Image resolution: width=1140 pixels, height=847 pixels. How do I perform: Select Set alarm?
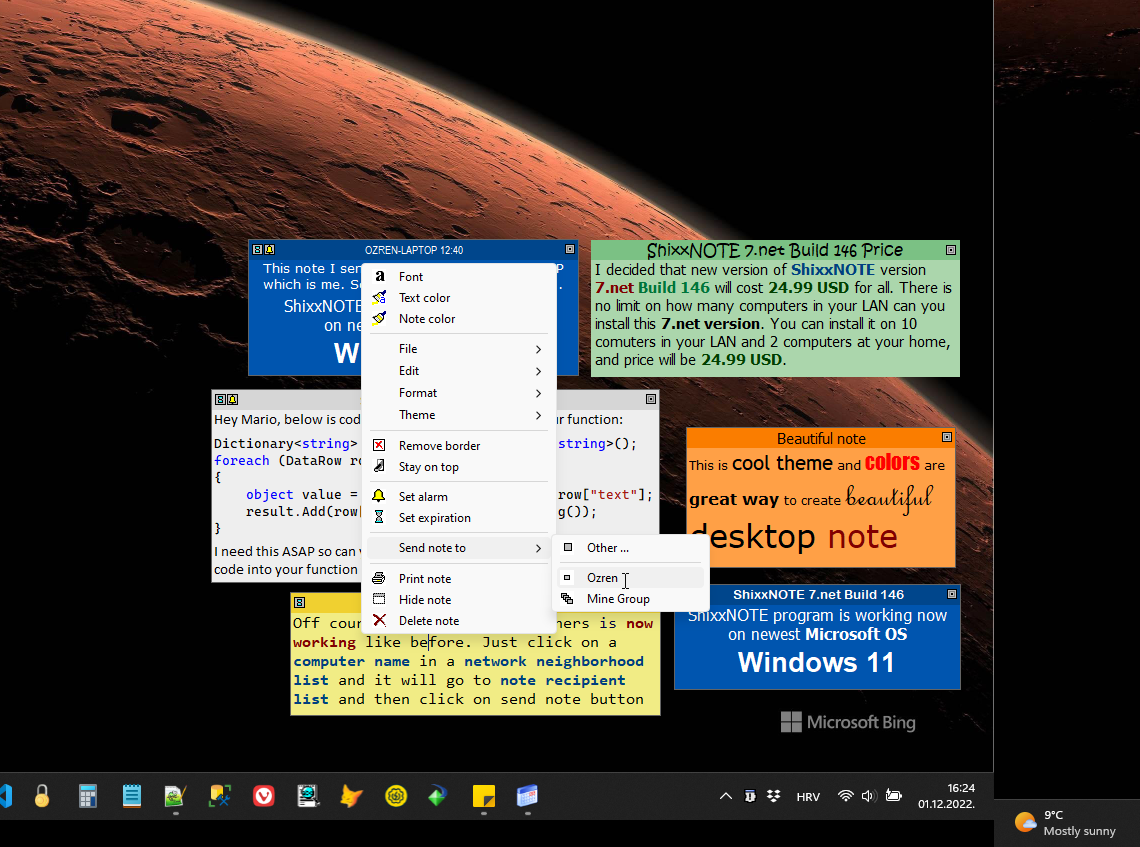[458, 497]
